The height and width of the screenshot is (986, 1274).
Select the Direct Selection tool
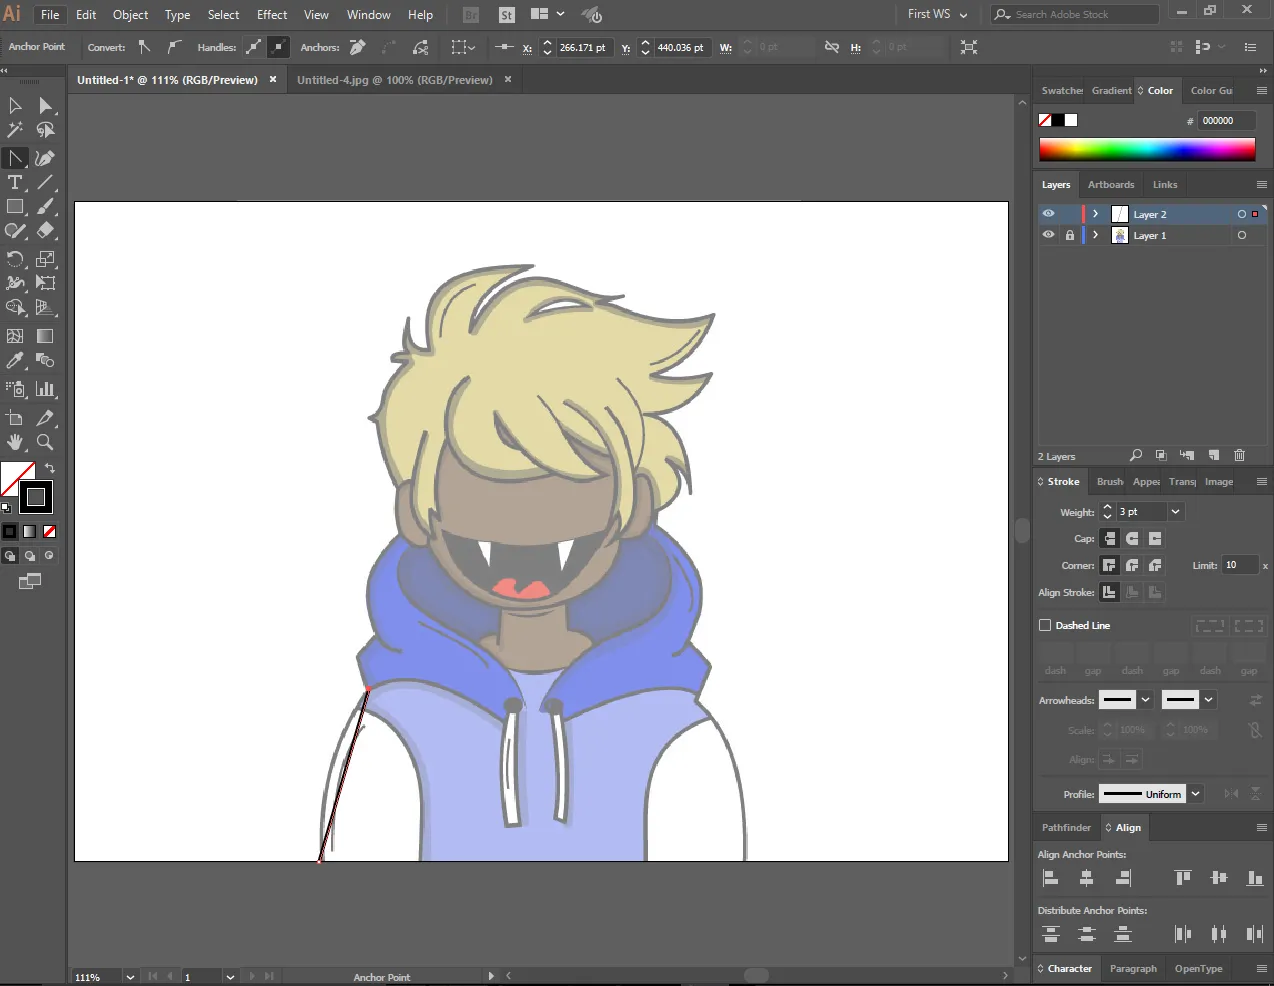pyautogui.click(x=45, y=106)
